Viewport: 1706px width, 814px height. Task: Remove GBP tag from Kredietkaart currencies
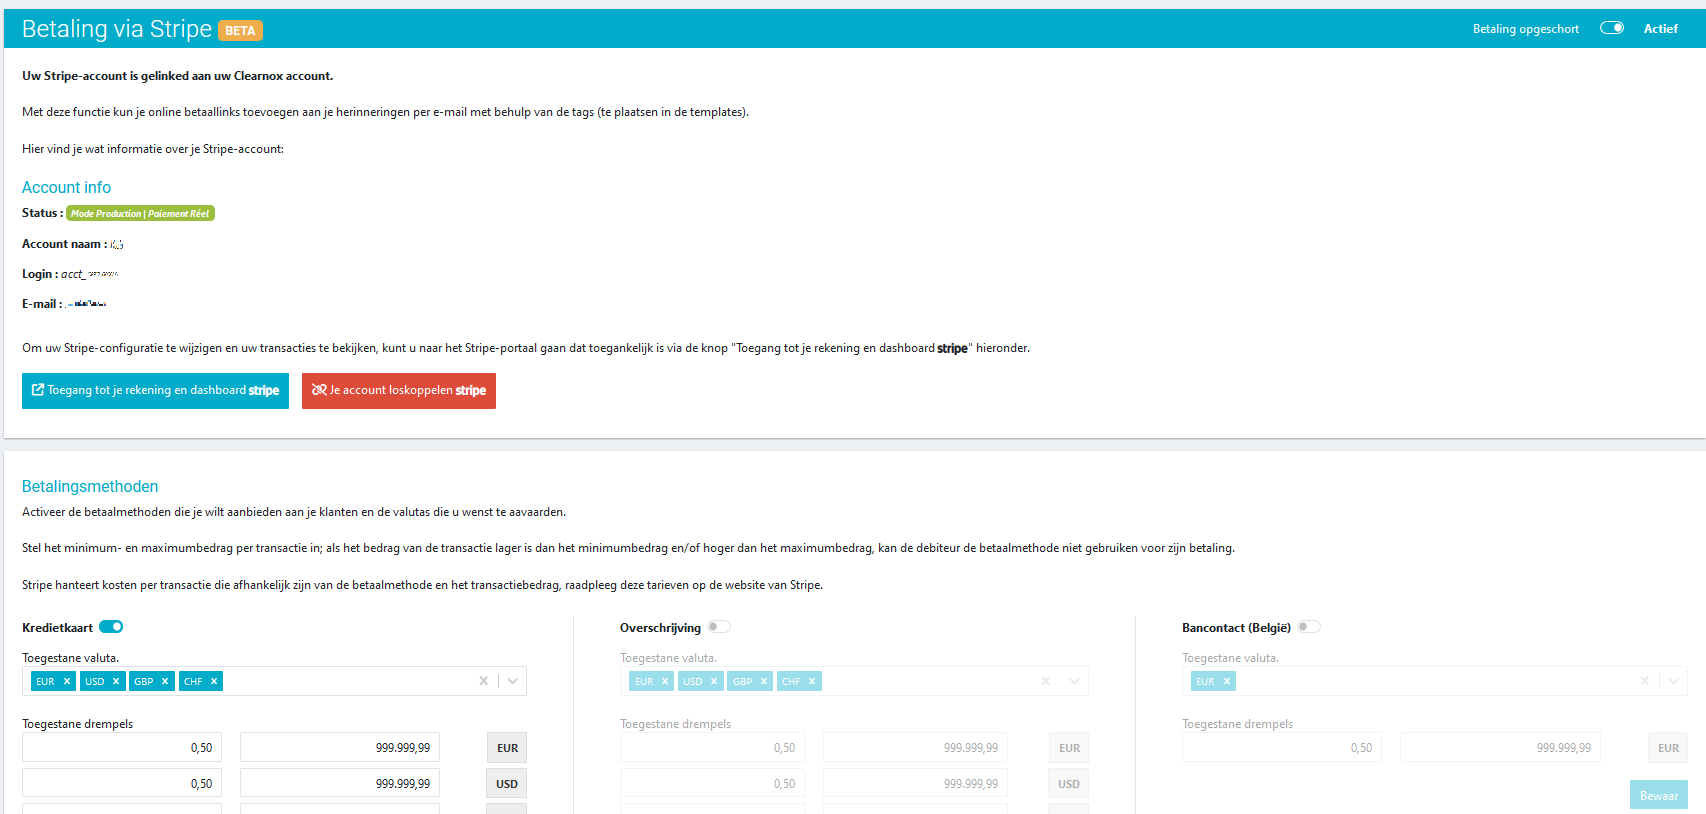pos(165,681)
